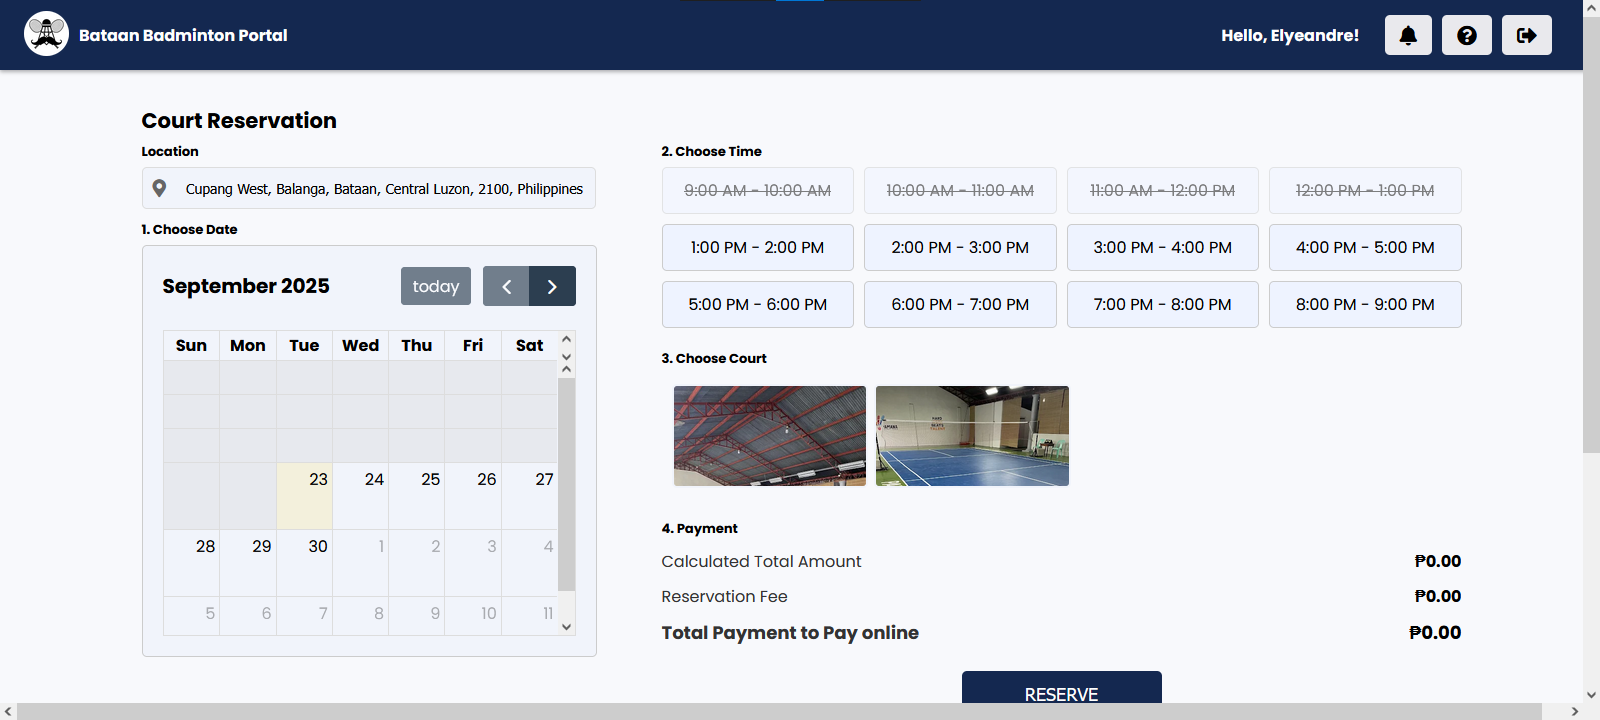1600x720 pixels.
Task: Select the 8:00 PM - 9:00 PM slot
Action: 1365,304
